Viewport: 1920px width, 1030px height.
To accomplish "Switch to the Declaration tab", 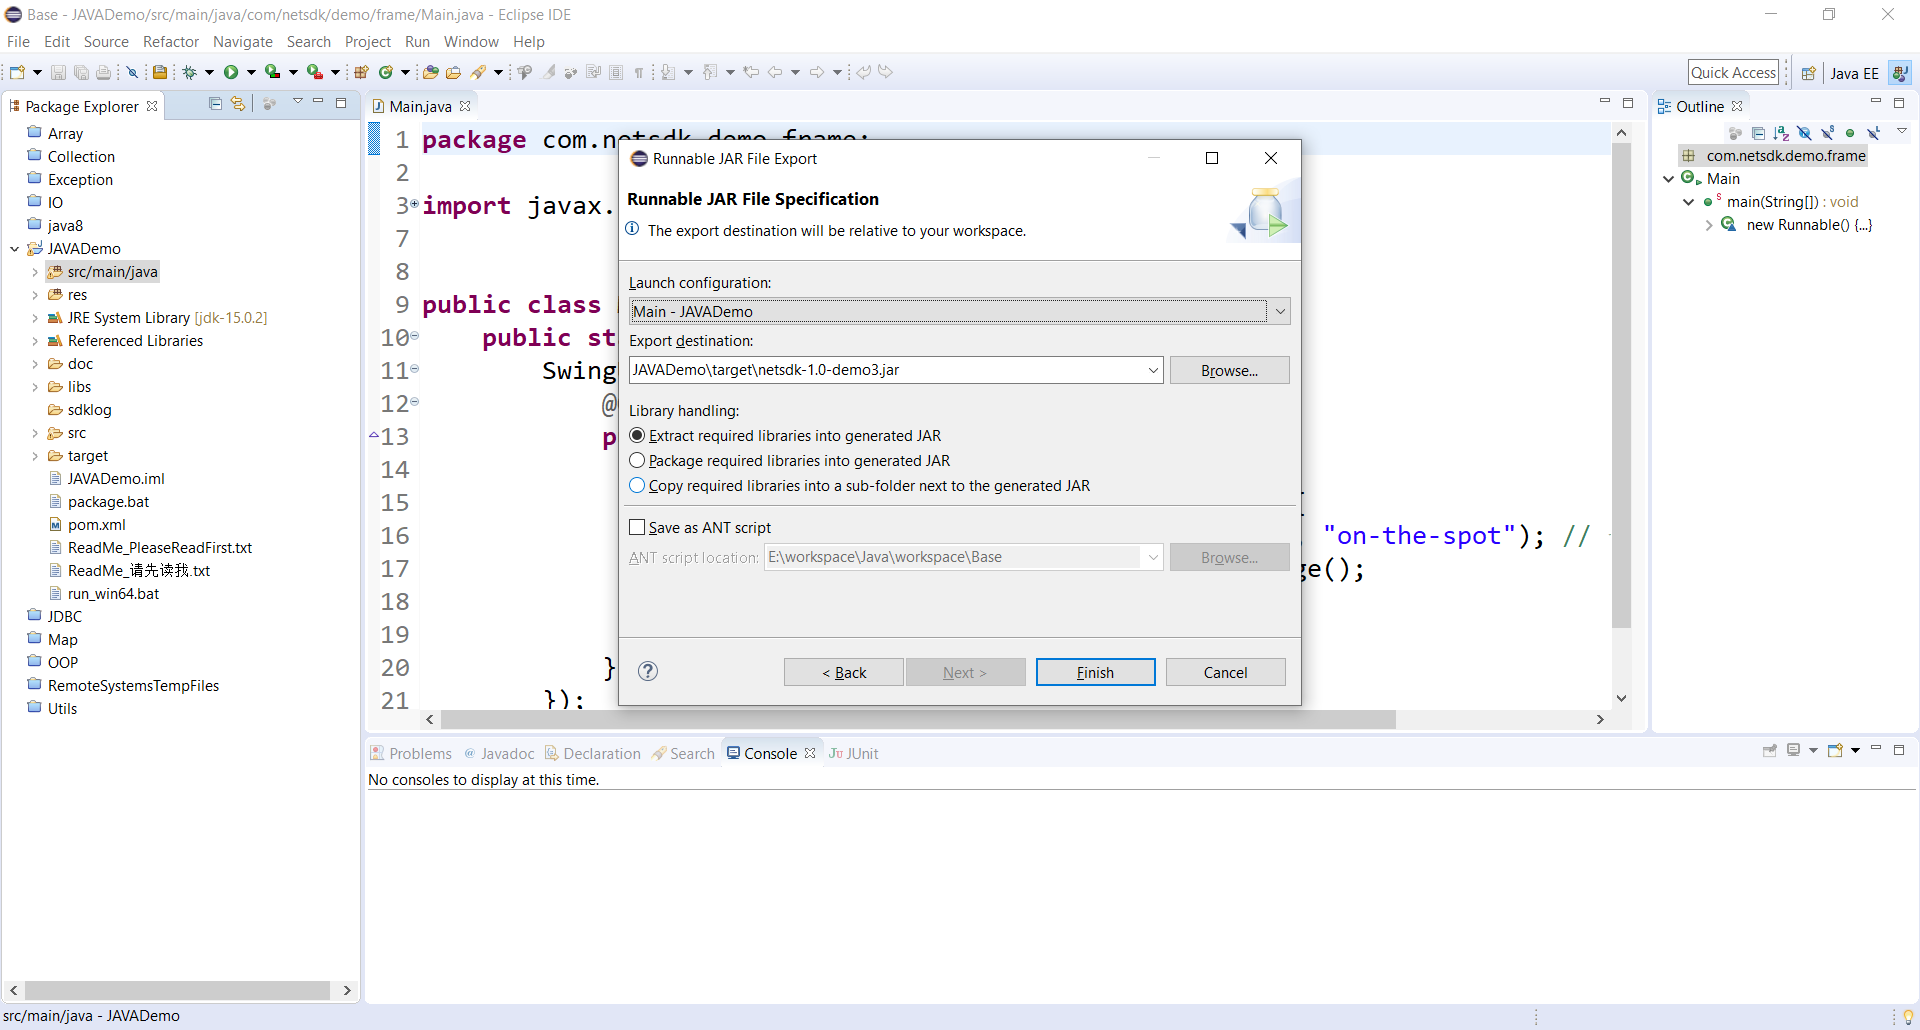I will tap(593, 753).
